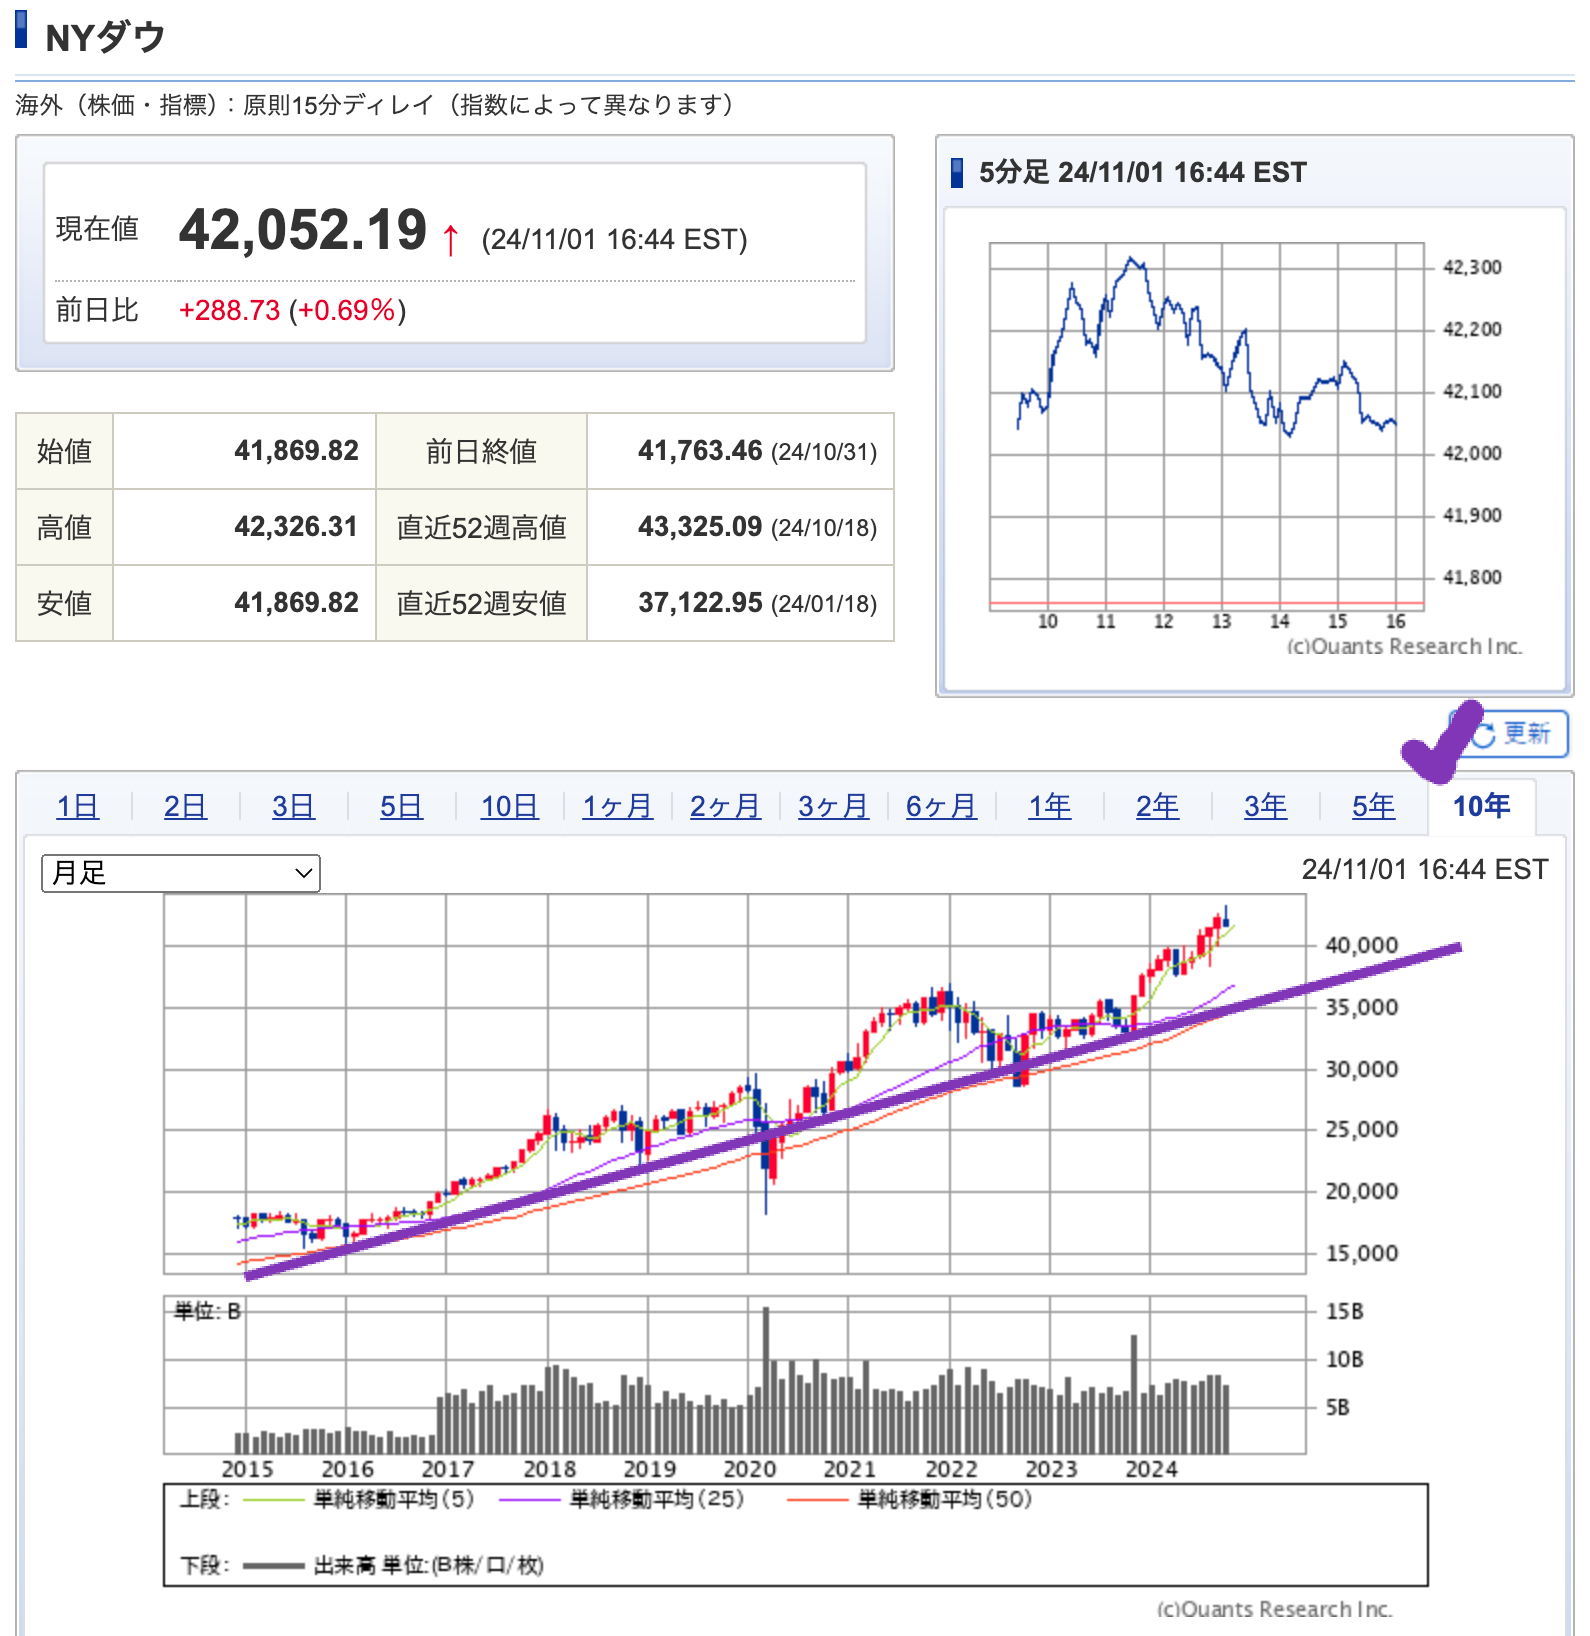Click the 単純移動平均(50) legend entry
This screenshot has height=1636, width=1590.
[910, 1499]
